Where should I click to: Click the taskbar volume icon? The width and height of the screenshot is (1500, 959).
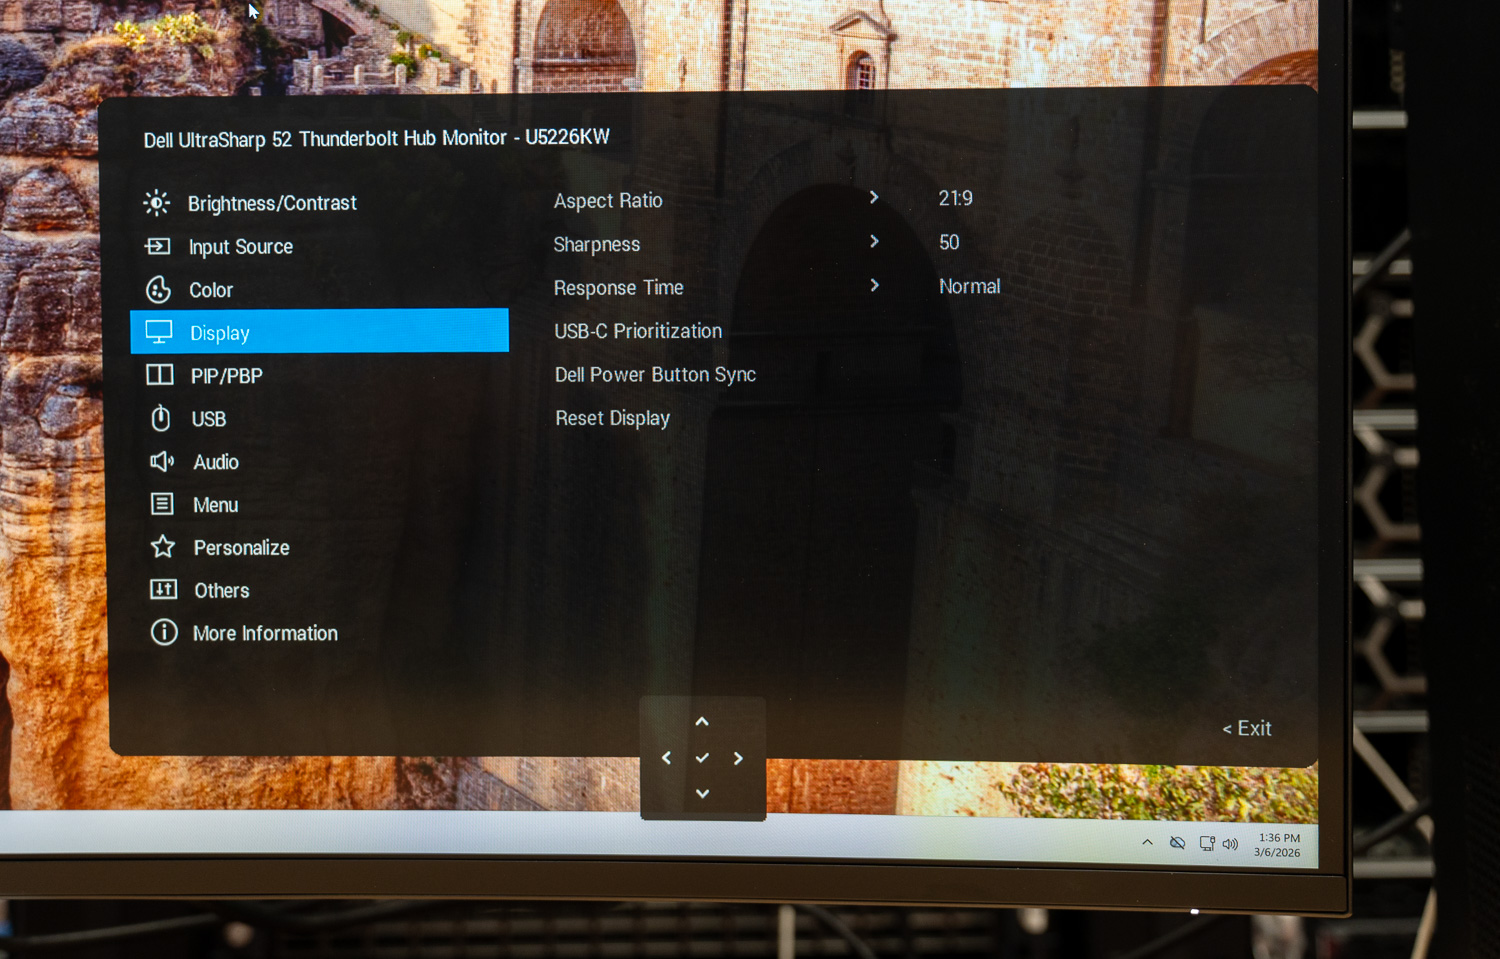(x=1230, y=844)
